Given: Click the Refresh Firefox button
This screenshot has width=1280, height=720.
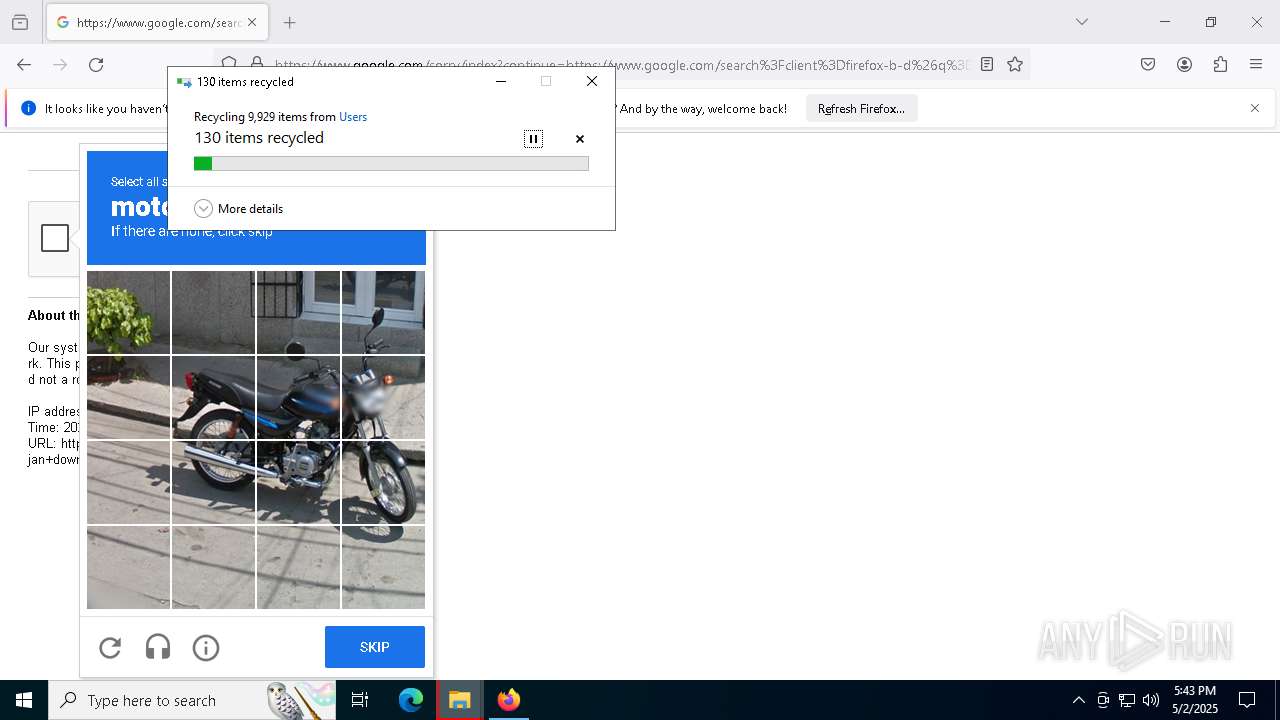Looking at the screenshot, I should (861, 109).
